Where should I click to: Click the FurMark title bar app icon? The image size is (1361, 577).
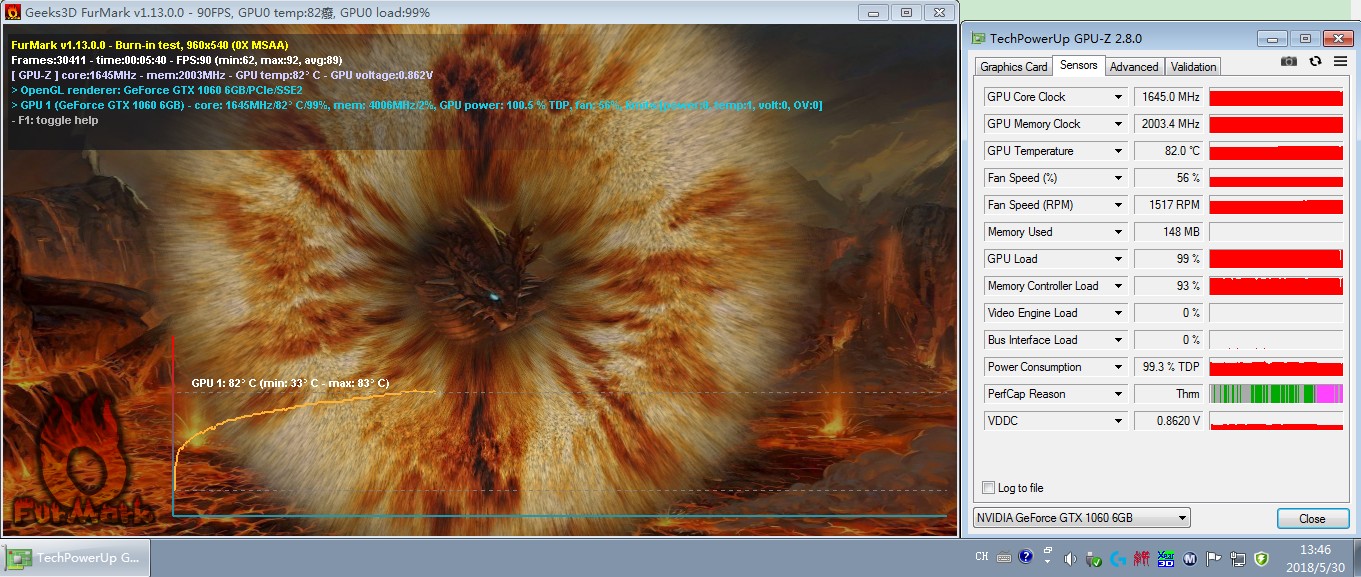click(x=14, y=12)
